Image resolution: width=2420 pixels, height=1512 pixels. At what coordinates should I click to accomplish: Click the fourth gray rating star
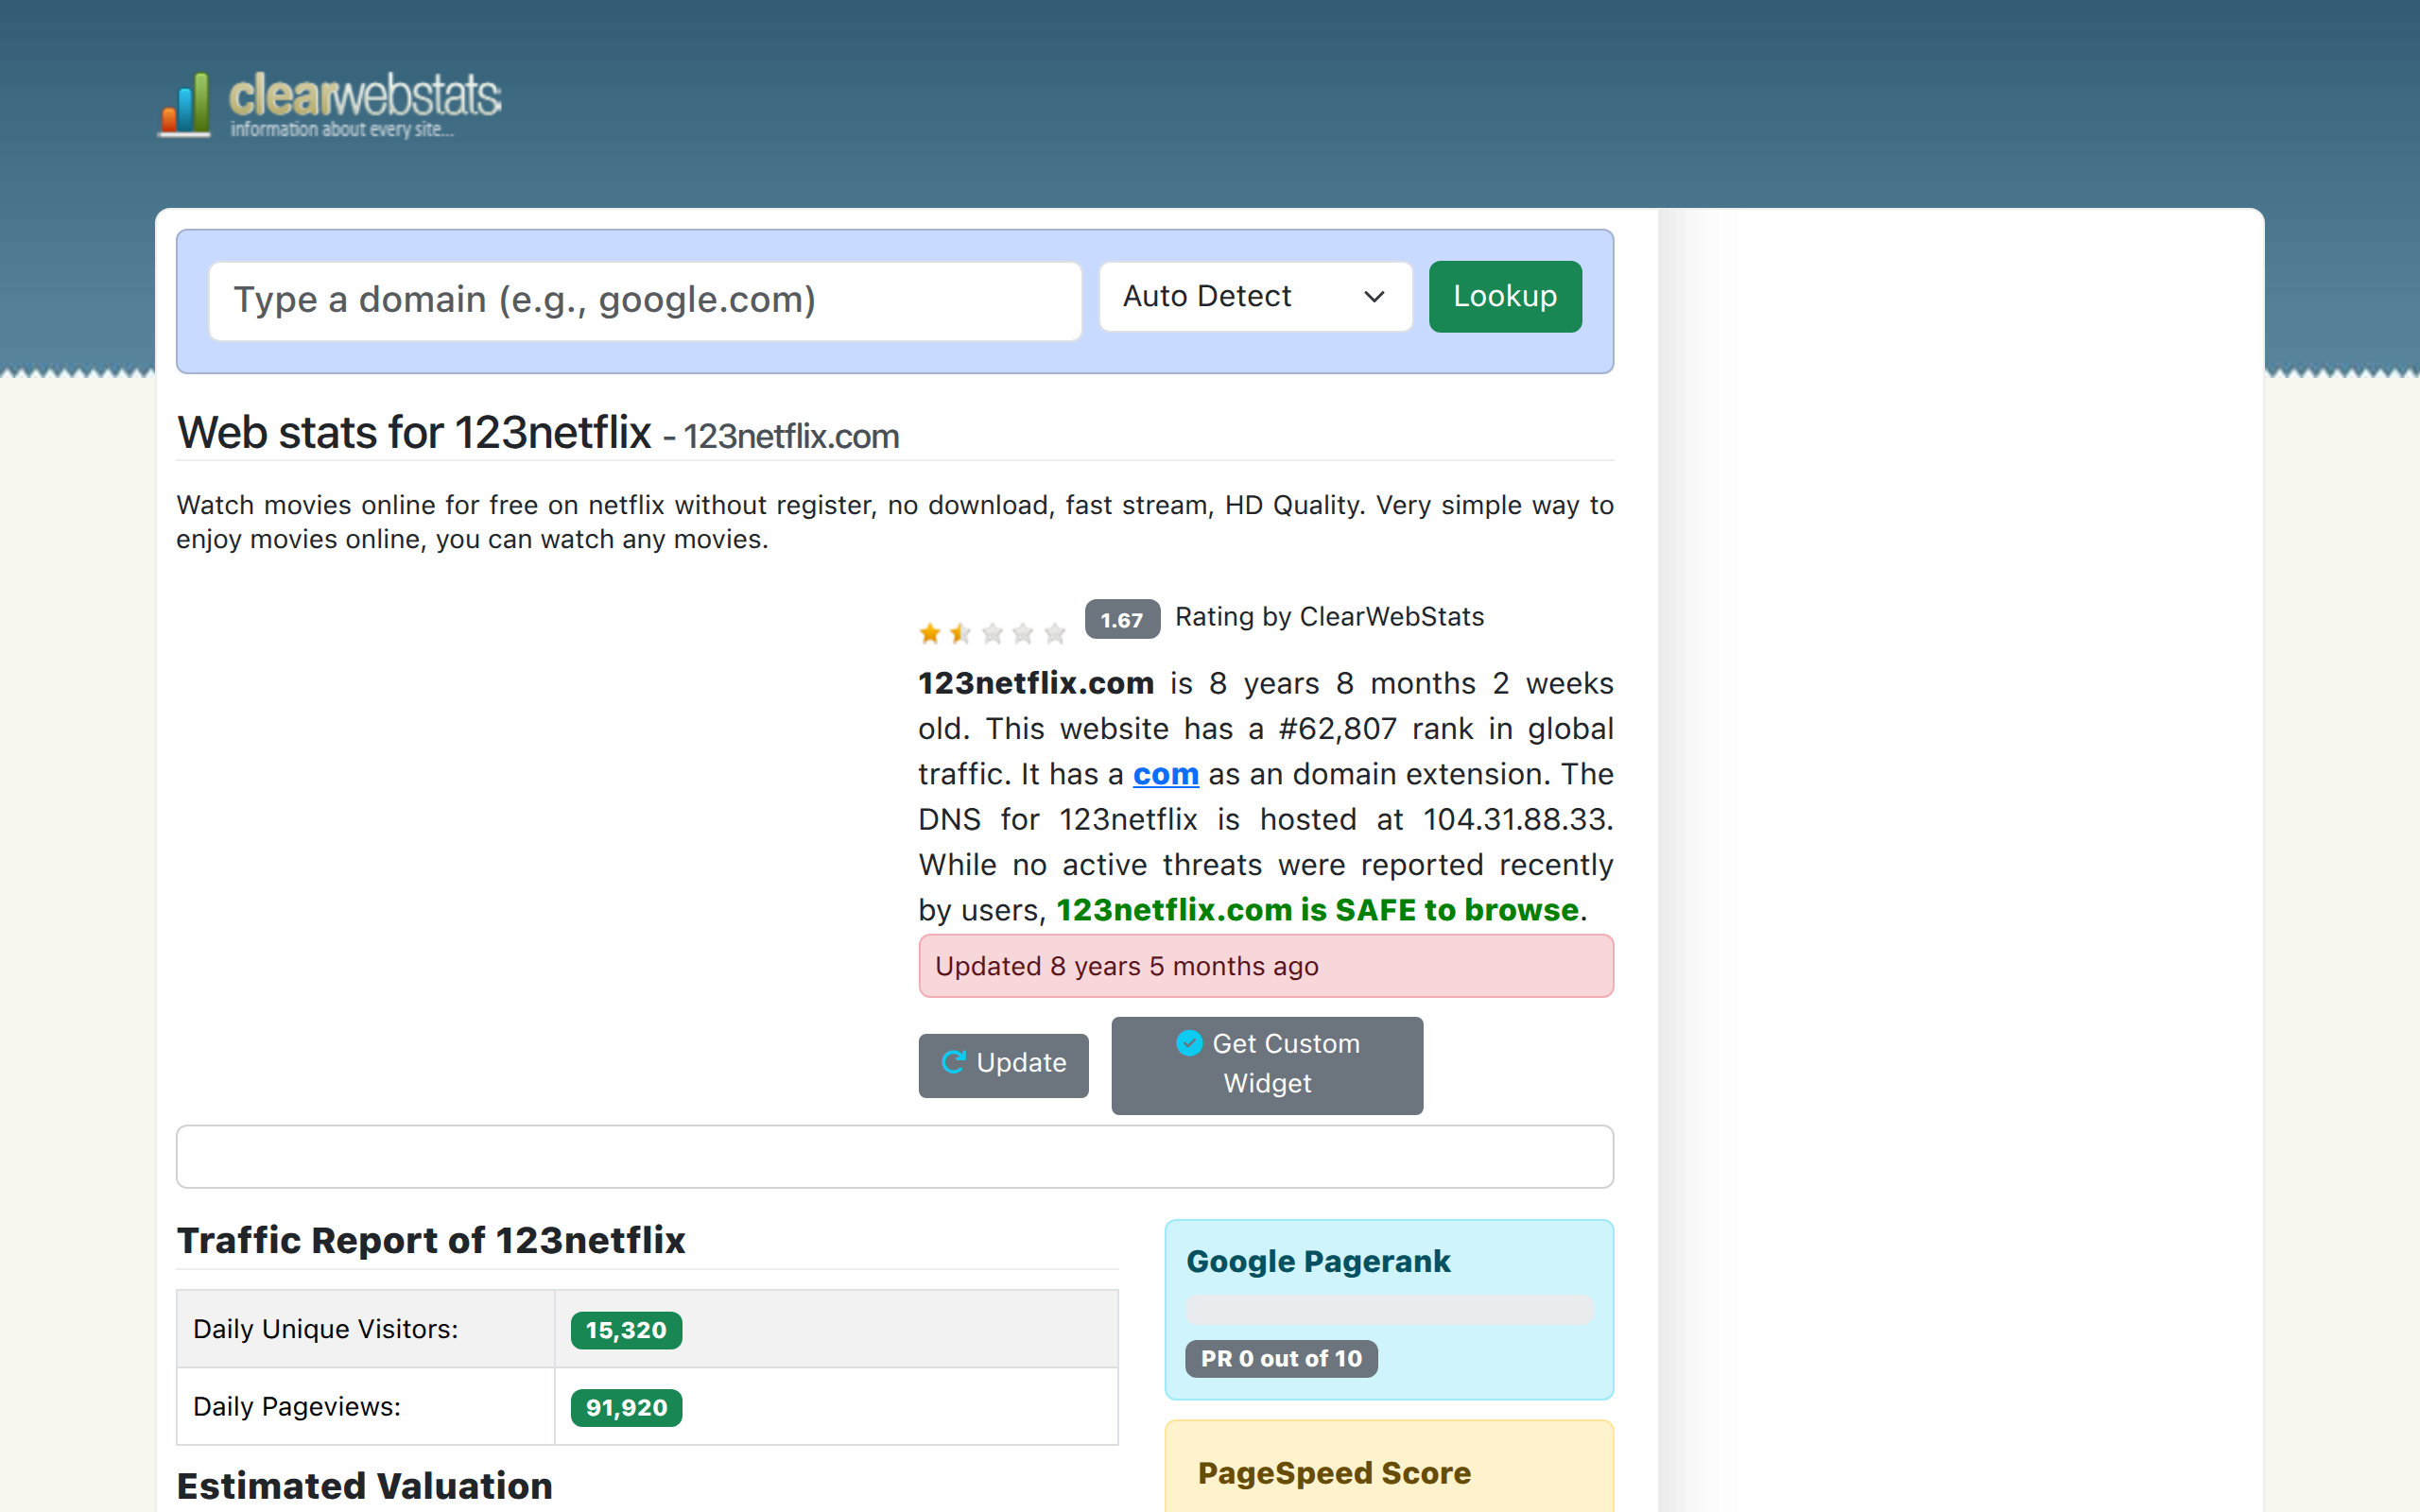[1023, 633]
